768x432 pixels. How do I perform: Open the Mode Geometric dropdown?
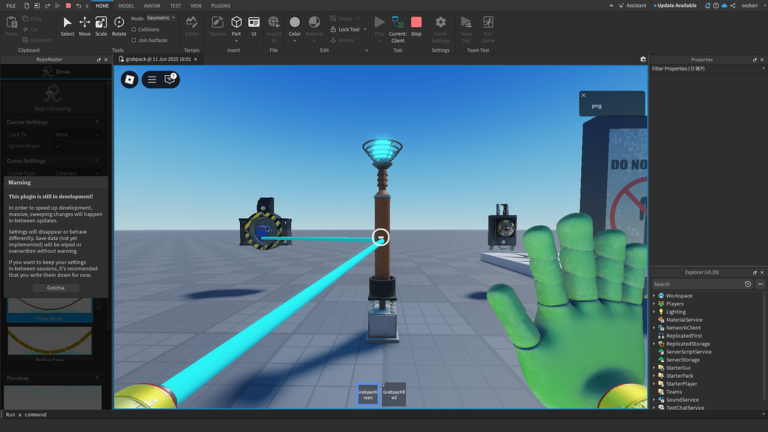click(161, 18)
